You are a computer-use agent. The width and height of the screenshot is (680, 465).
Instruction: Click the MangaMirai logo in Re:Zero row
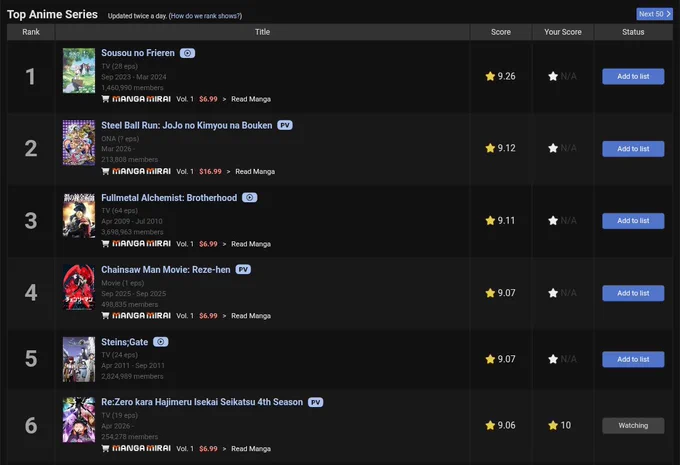pos(141,449)
